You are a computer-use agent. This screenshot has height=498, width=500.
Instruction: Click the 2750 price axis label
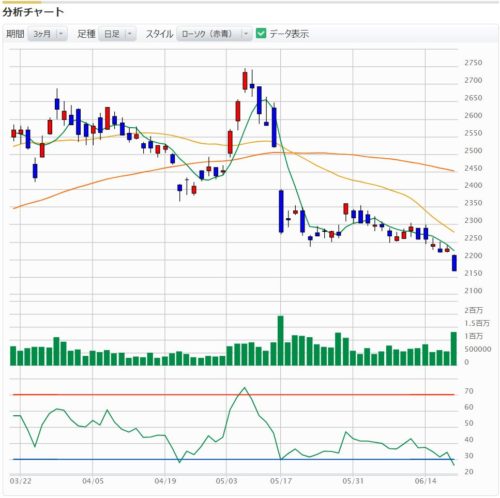tap(473, 63)
